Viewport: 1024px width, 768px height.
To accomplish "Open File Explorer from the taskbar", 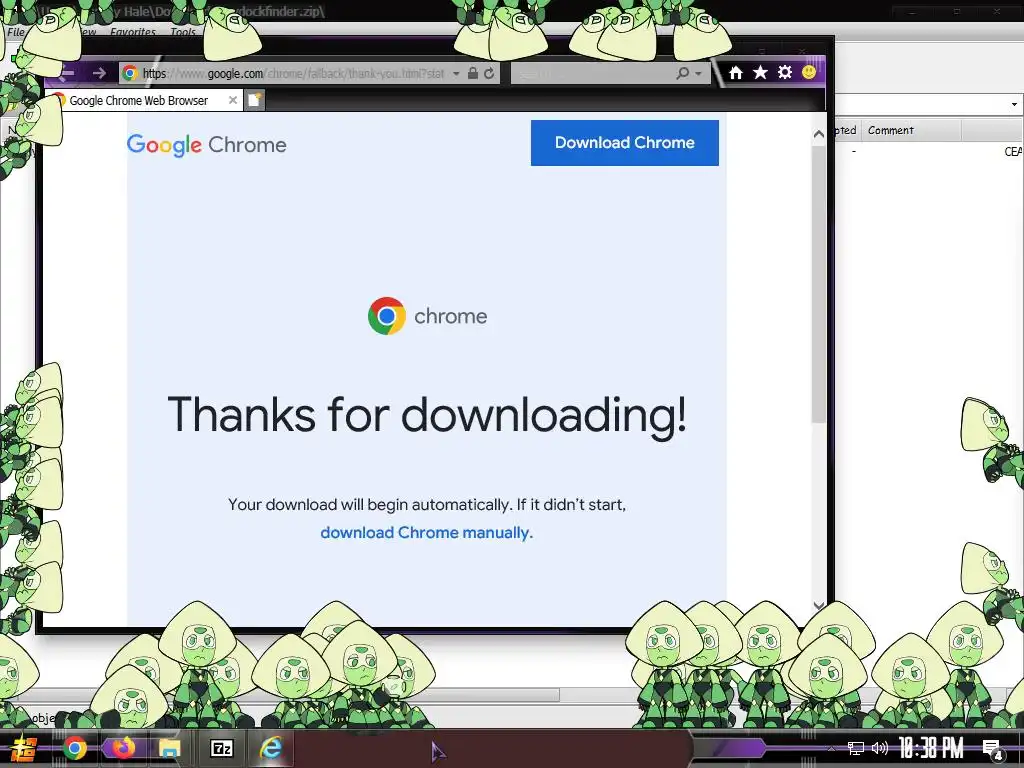I will pyautogui.click(x=170, y=748).
